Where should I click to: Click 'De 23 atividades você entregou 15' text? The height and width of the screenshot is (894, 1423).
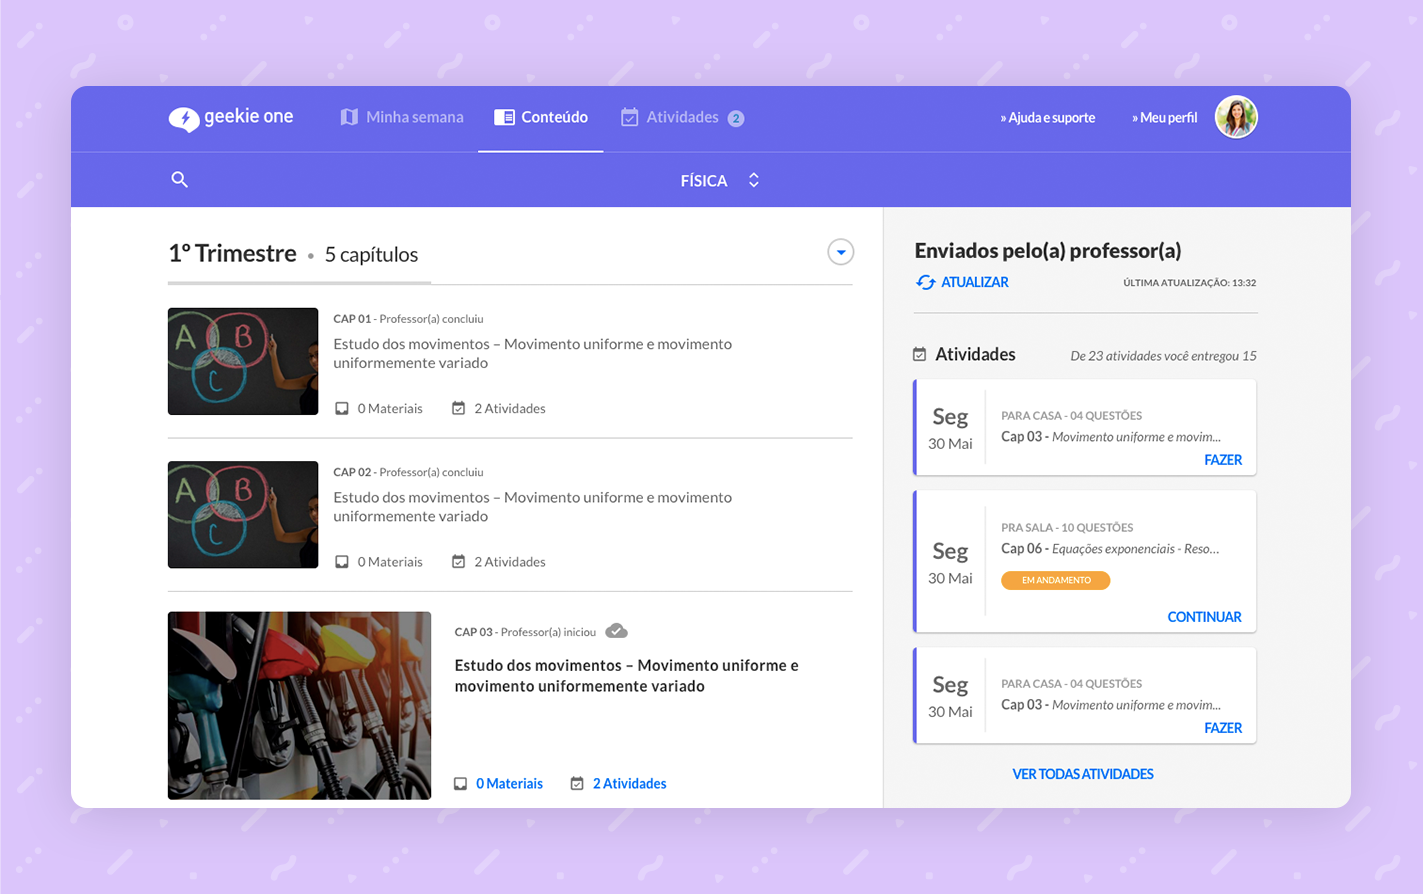tap(1163, 356)
